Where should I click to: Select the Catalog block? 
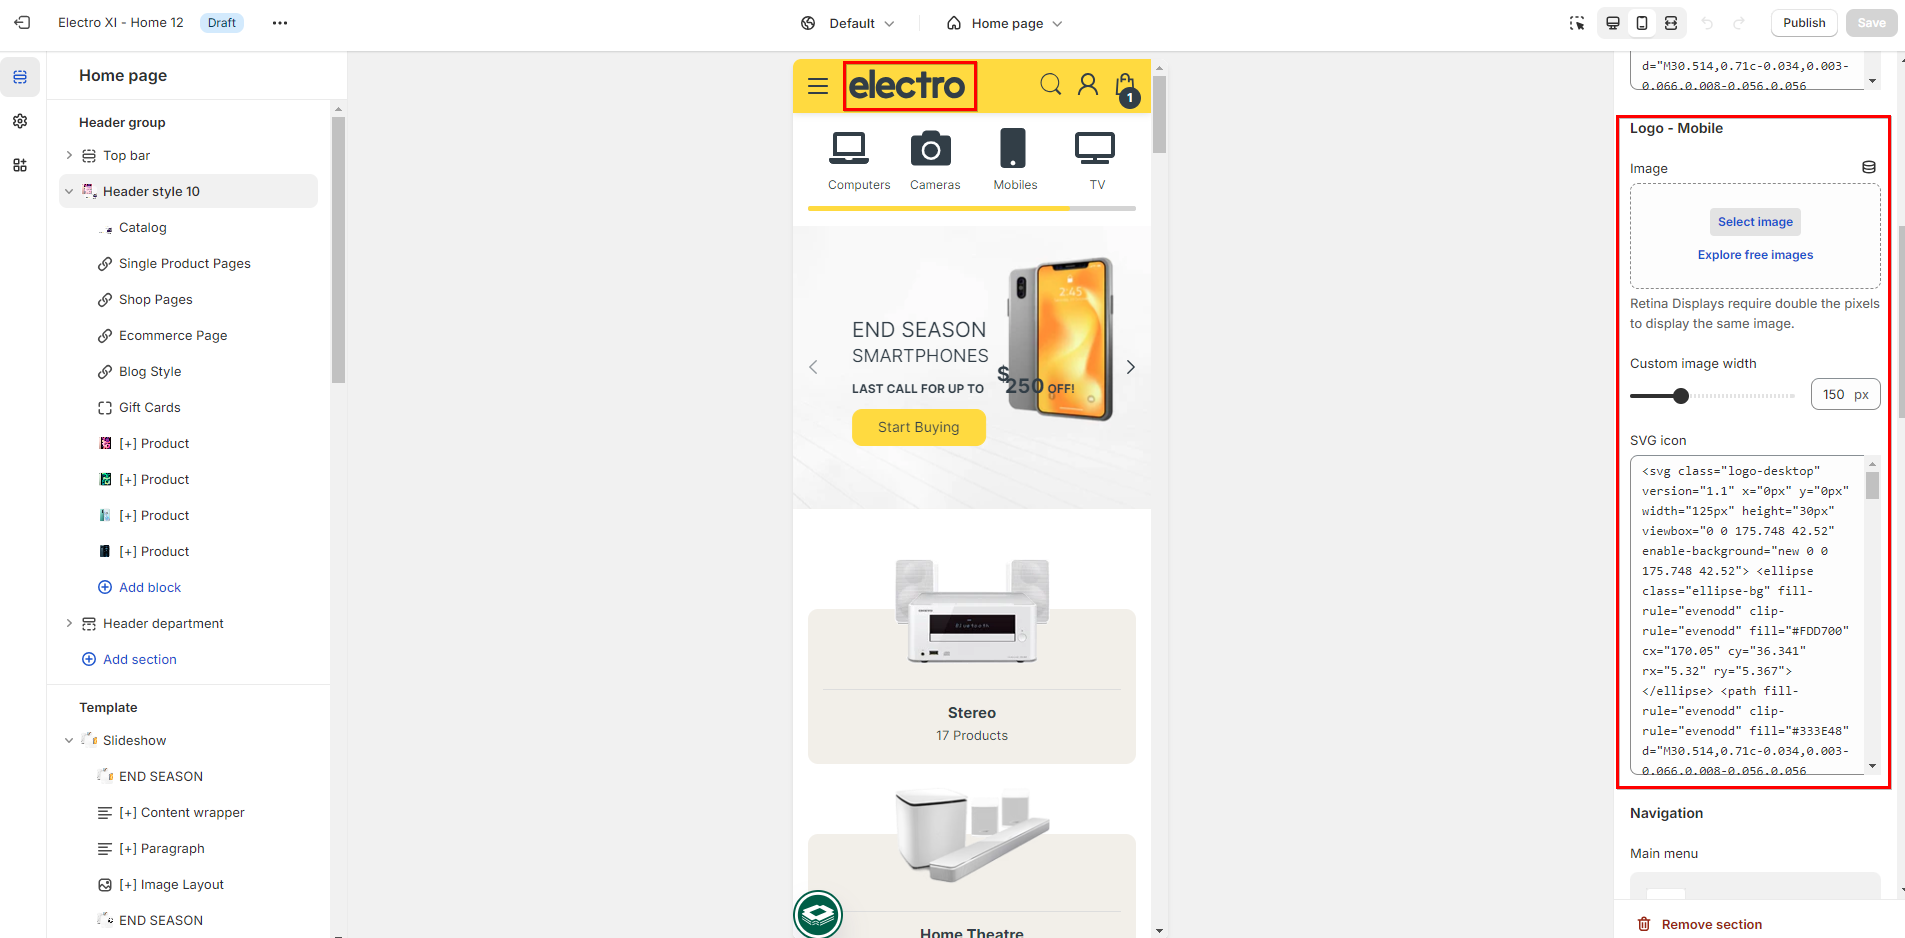point(143,227)
